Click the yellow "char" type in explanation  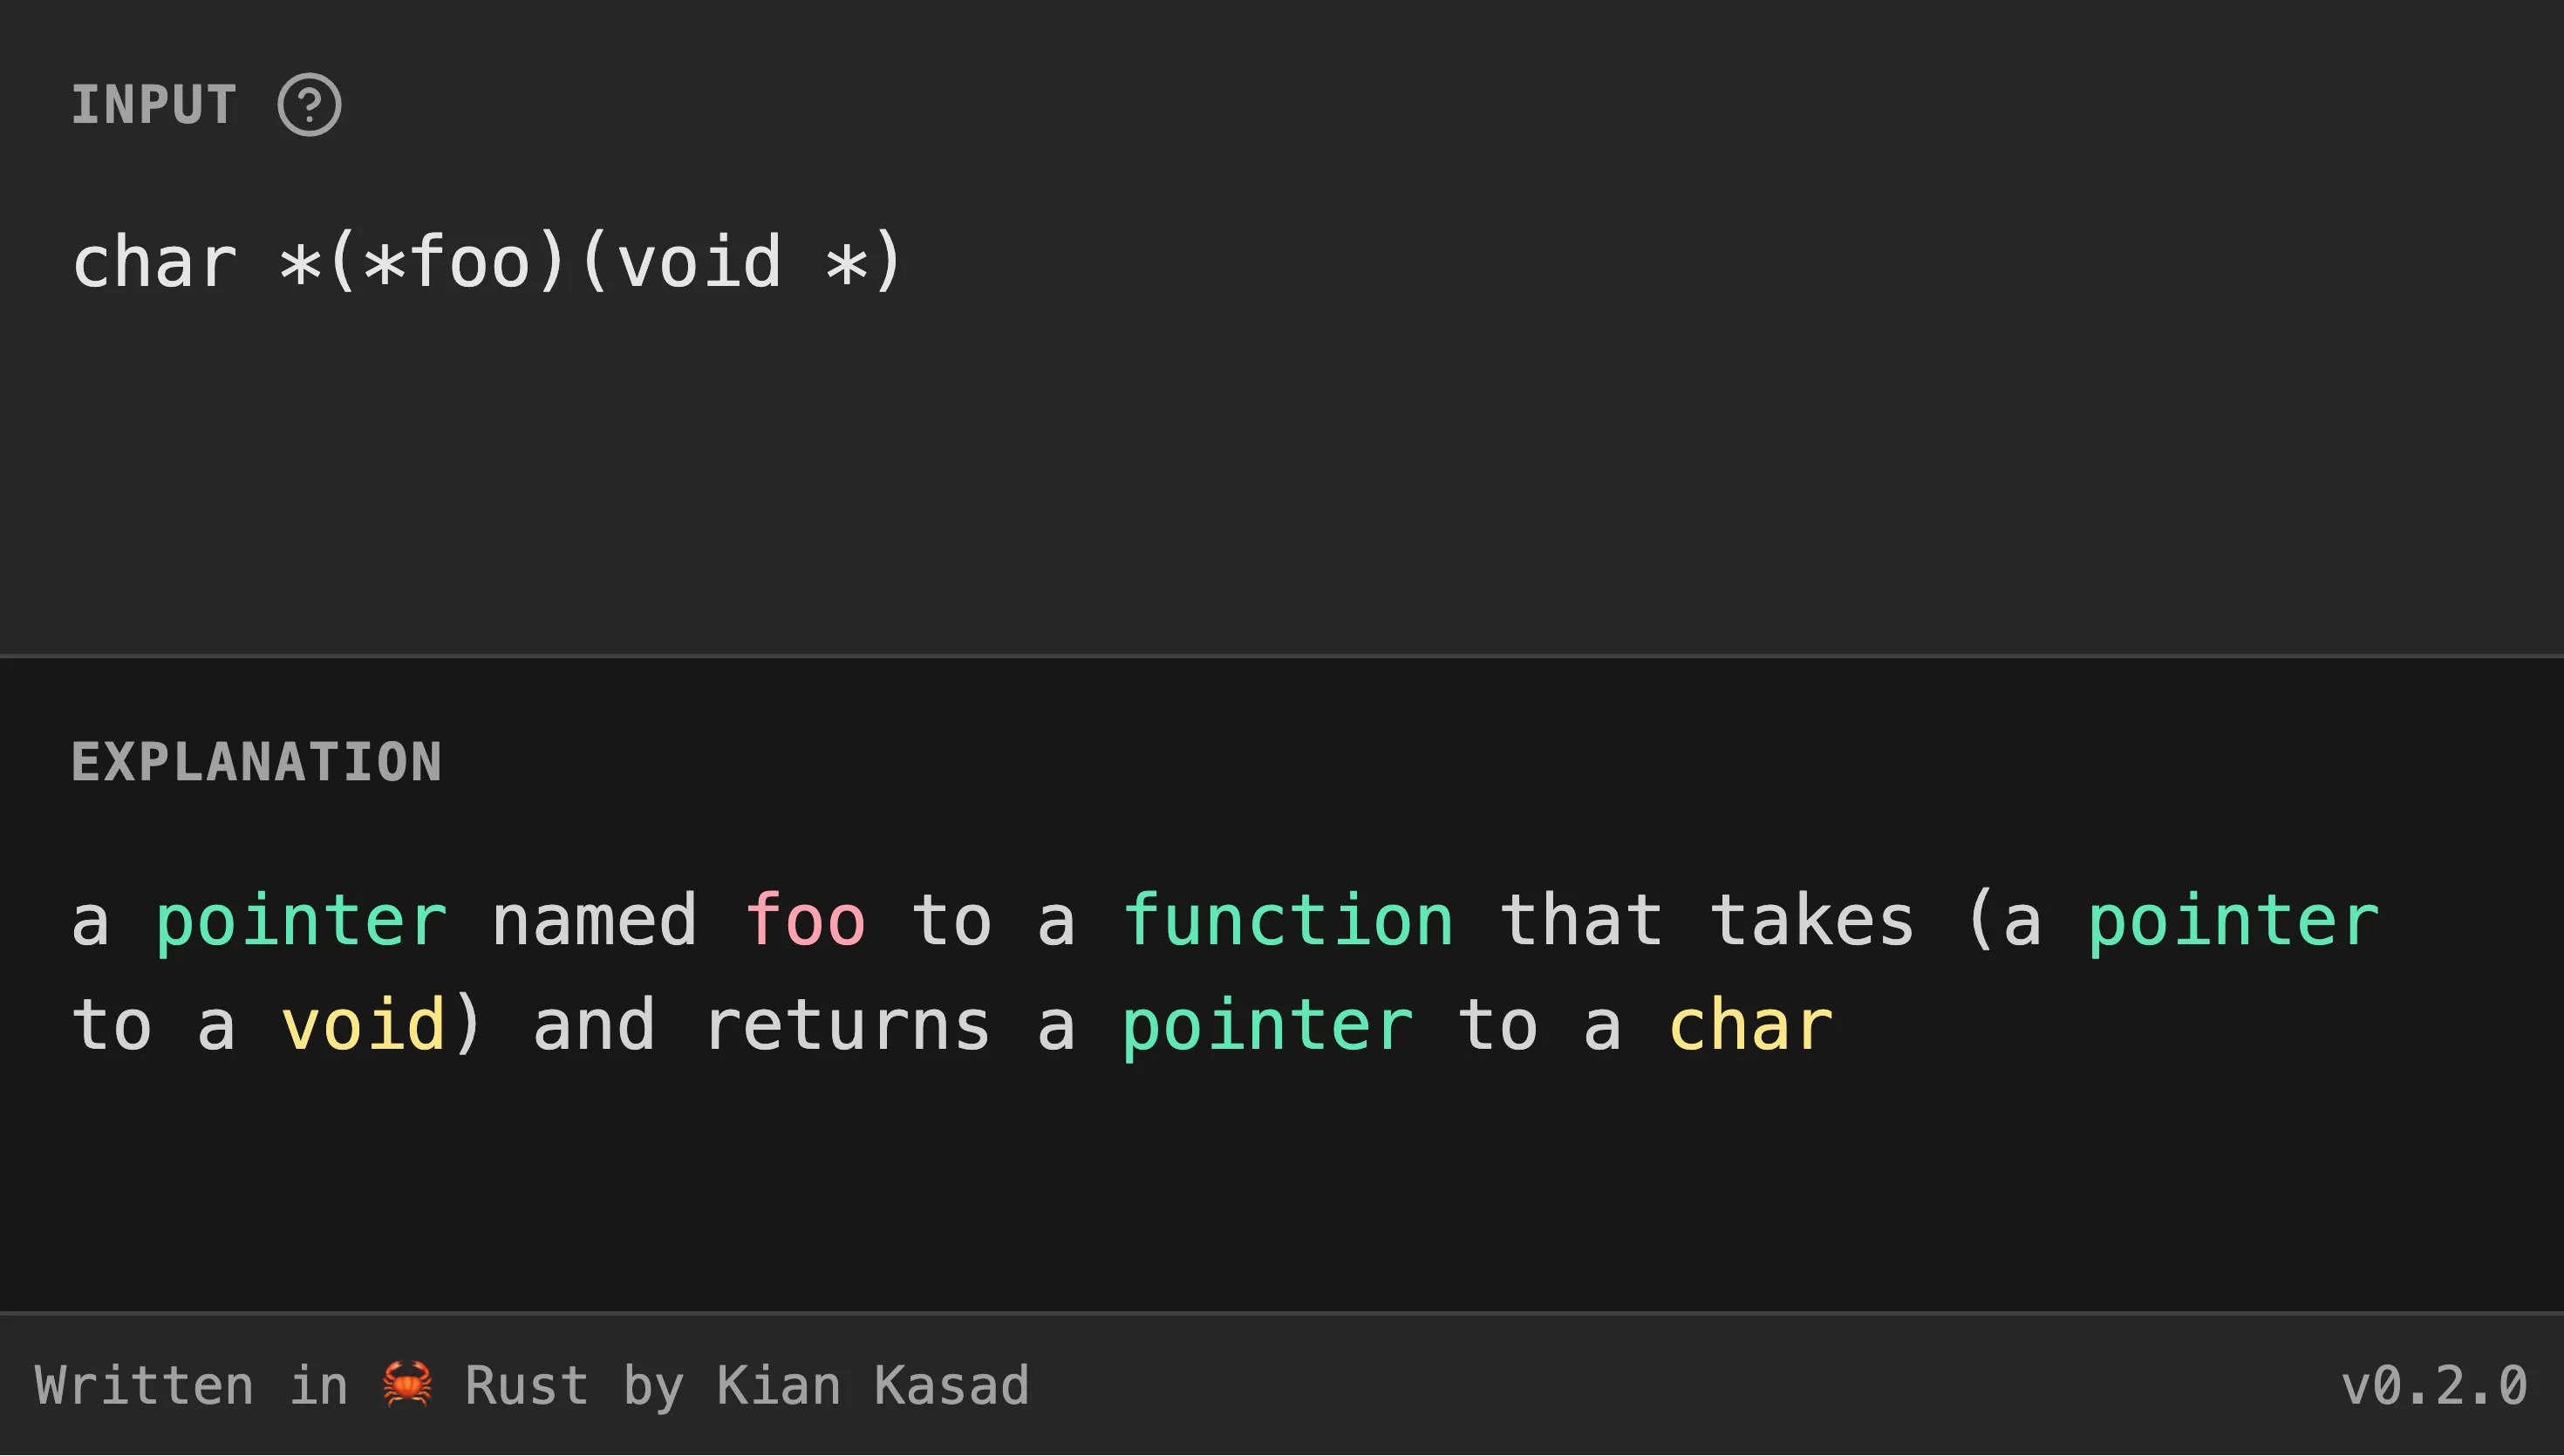1750,1026
